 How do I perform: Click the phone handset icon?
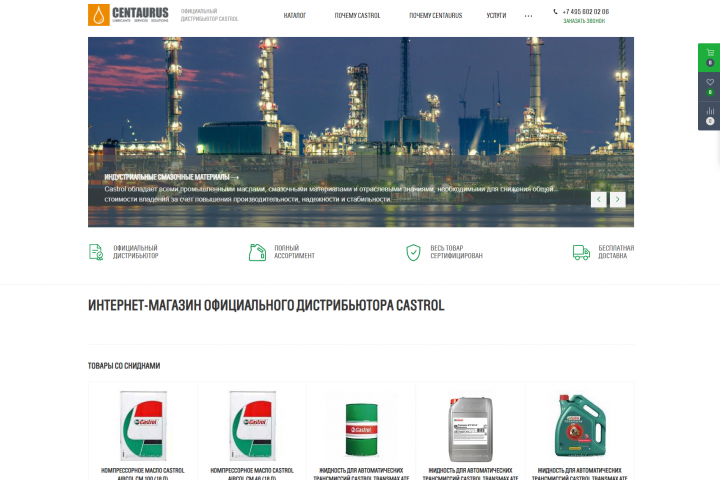pyautogui.click(x=555, y=11)
